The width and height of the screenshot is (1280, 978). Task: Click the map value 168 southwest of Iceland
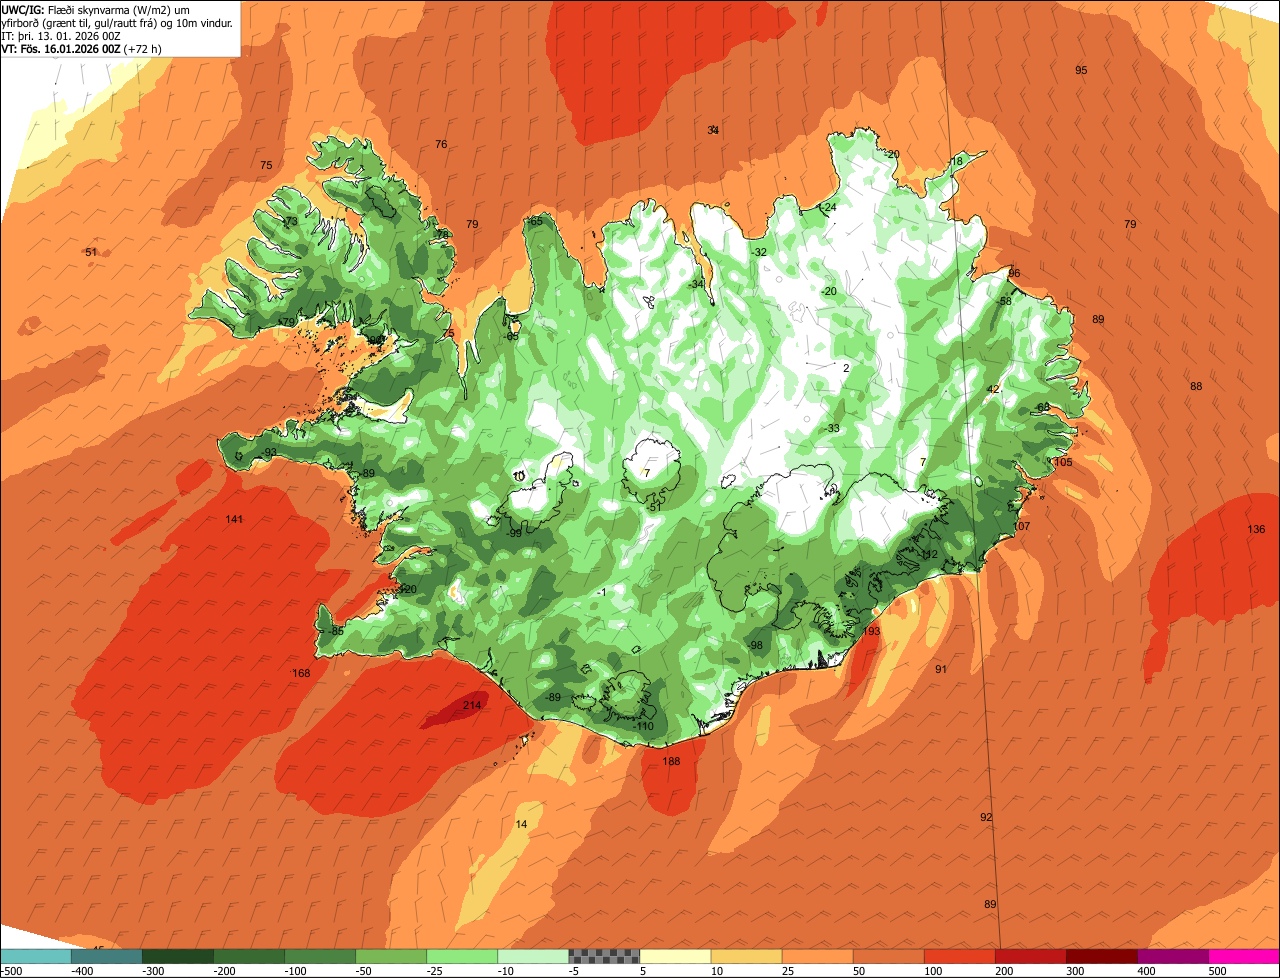click(x=301, y=673)
